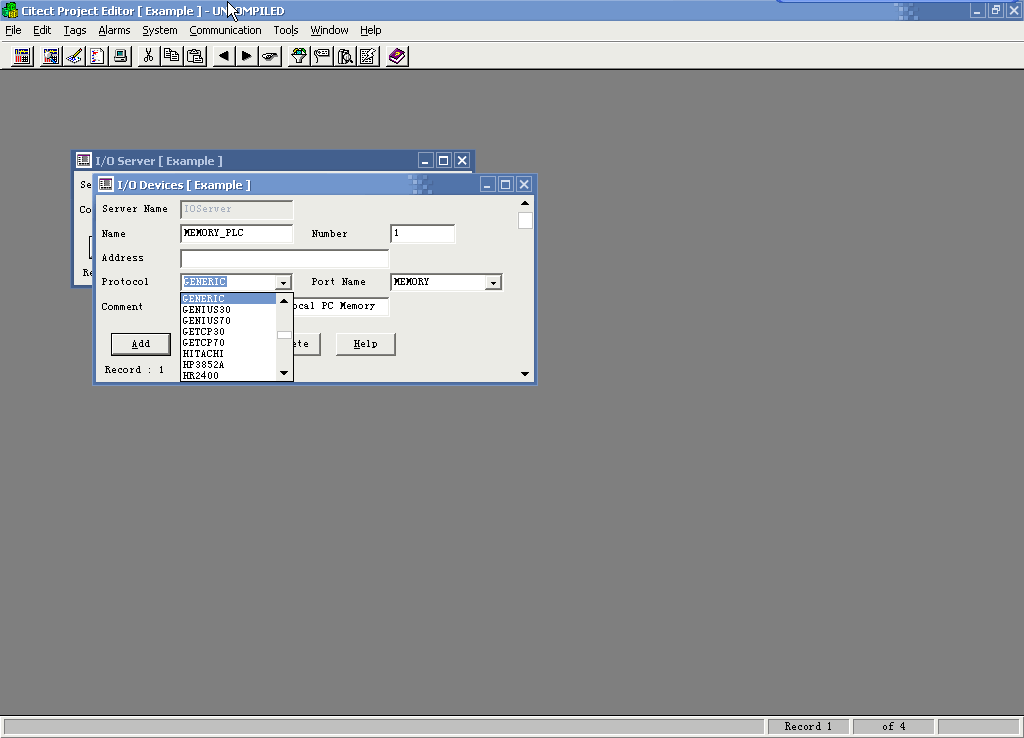Click the Comment field with PC Memory text
Screen dimensions: 1024x738
(341, 306)
